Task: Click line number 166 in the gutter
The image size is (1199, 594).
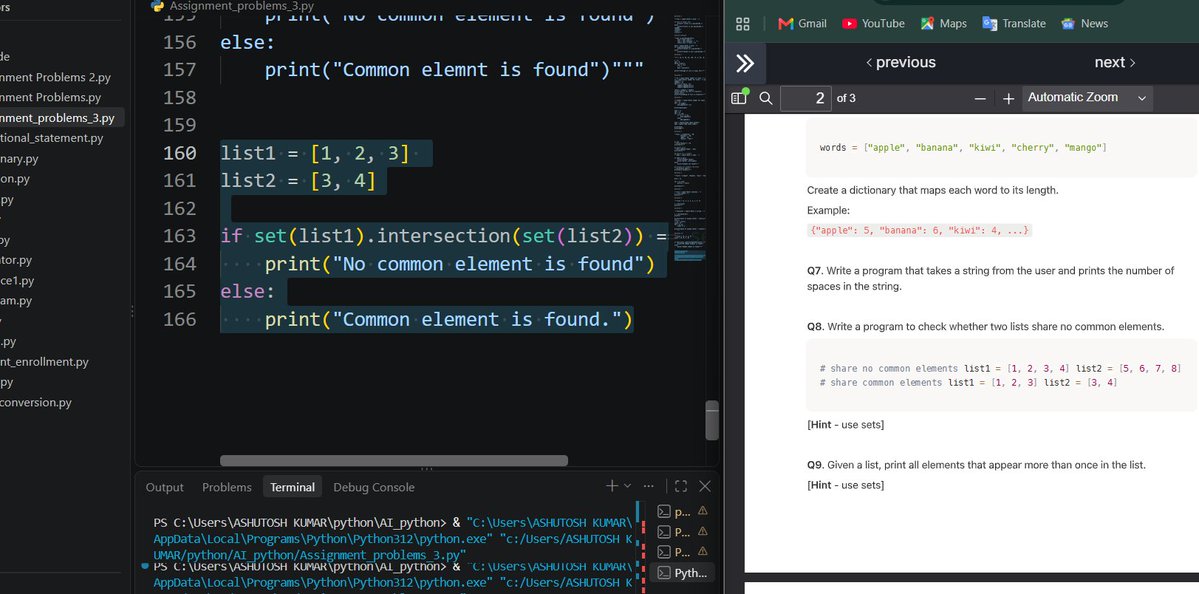Action: pos(180,320)
